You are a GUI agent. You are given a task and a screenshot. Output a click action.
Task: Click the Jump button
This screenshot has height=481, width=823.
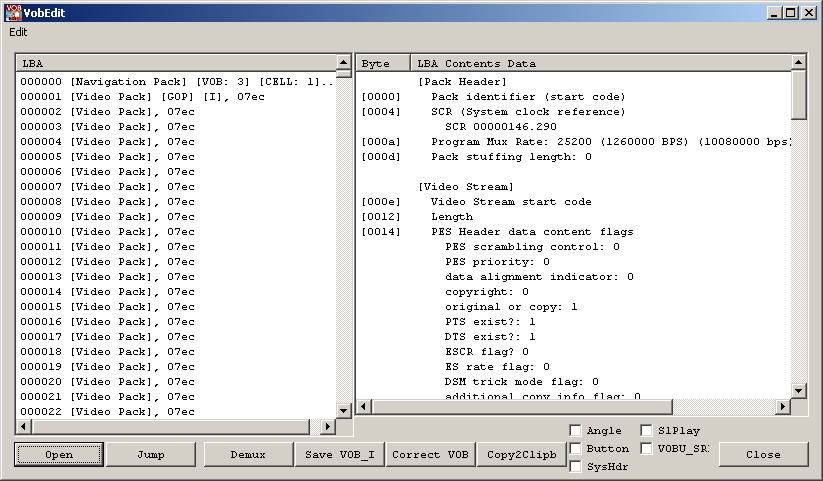pyautogui.click(x=151, y=455)
